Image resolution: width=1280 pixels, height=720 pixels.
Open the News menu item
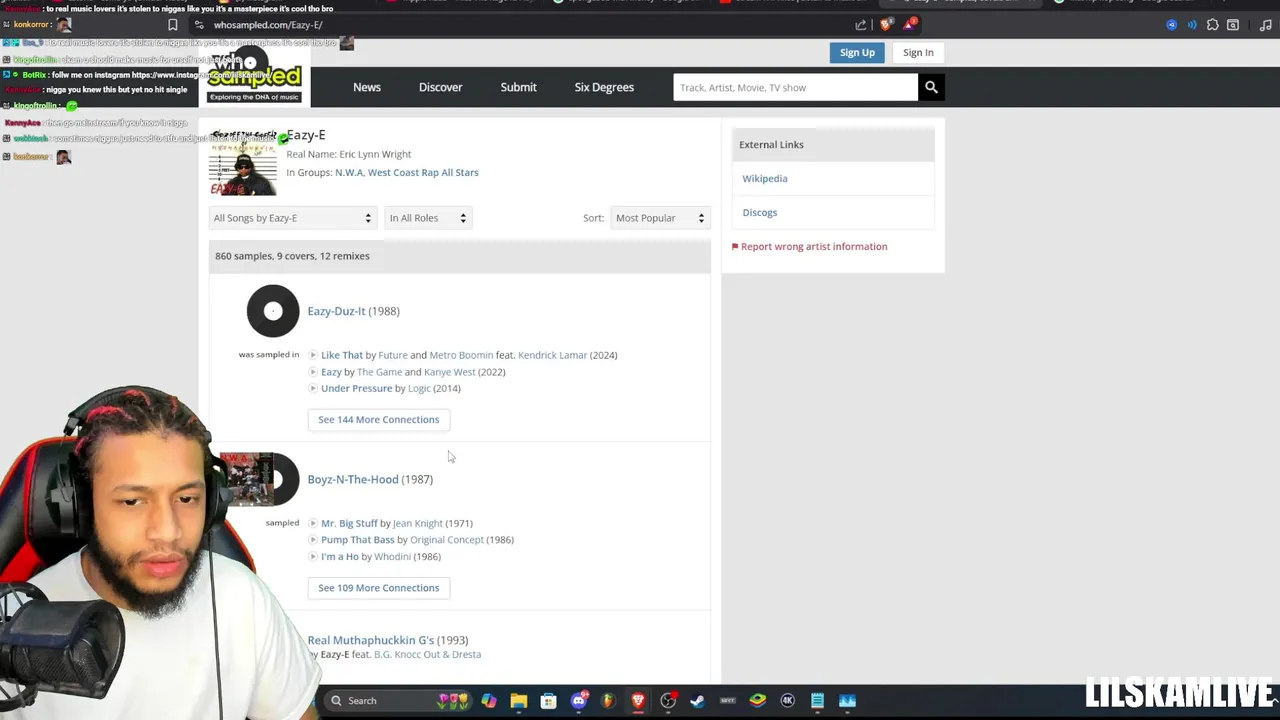(x=367, y=87)
